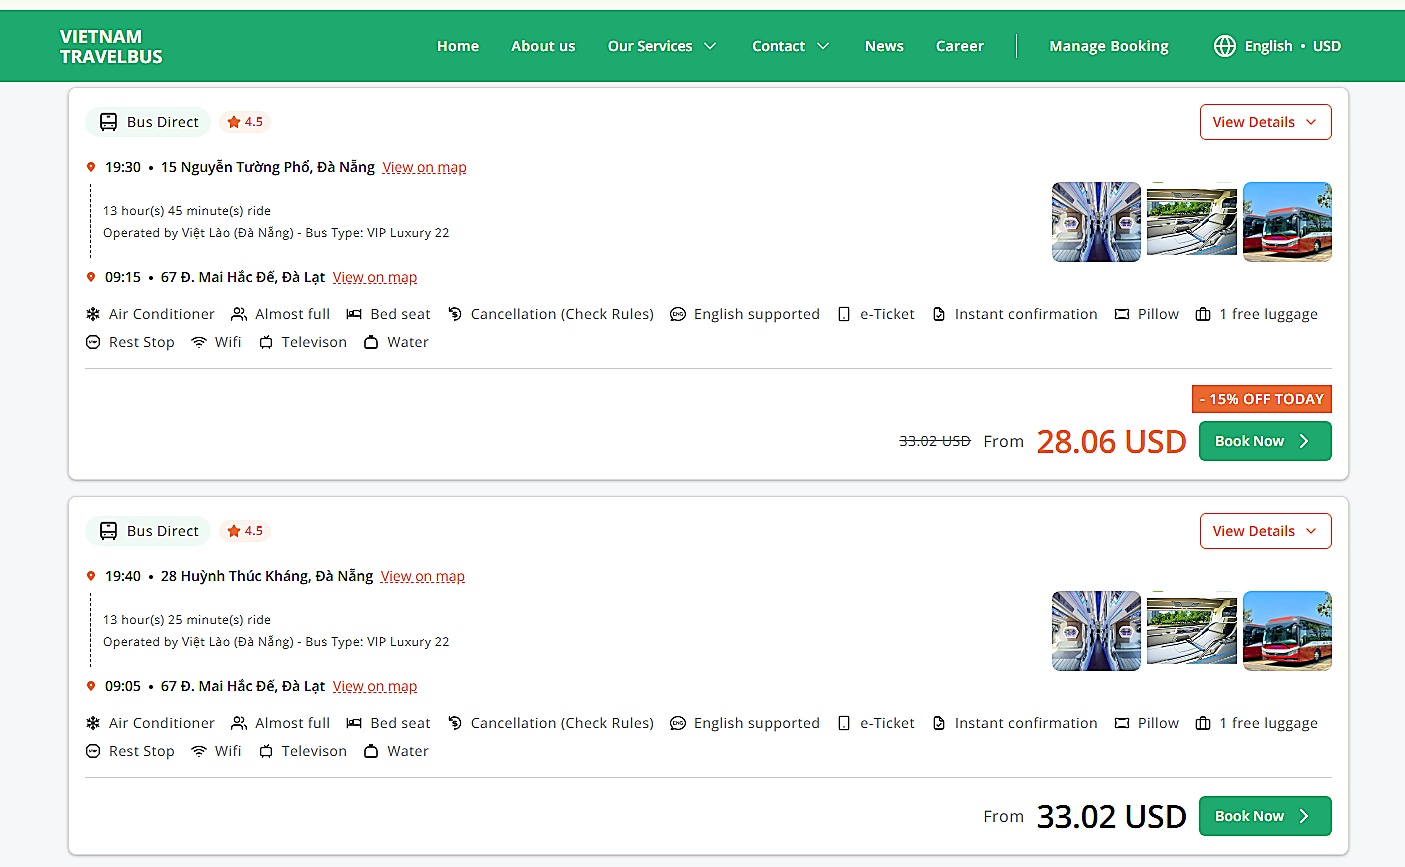The width and height of the screenshot is (1405, 867).
Task: Click the Vietnam Travelbus logo
Action: 111,46
